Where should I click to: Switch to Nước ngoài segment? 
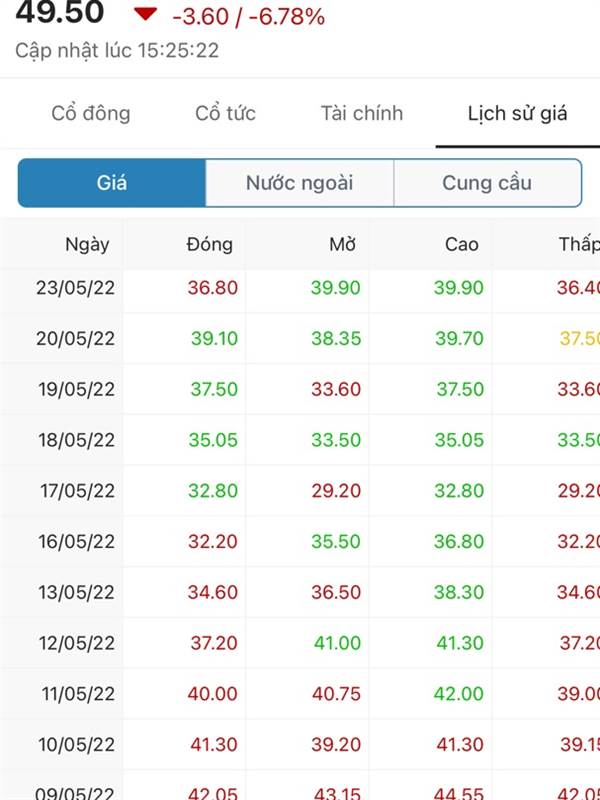(299, 183)
